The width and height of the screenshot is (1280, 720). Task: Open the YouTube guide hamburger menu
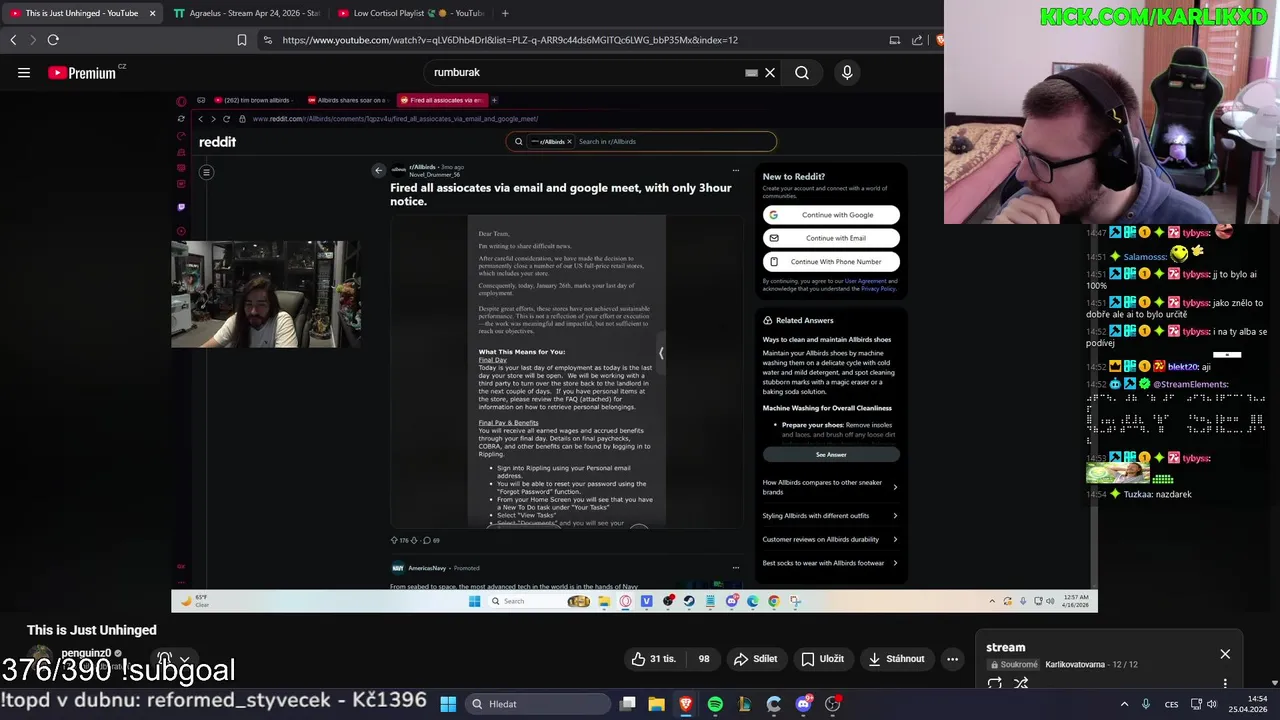[x=24, y=72]
